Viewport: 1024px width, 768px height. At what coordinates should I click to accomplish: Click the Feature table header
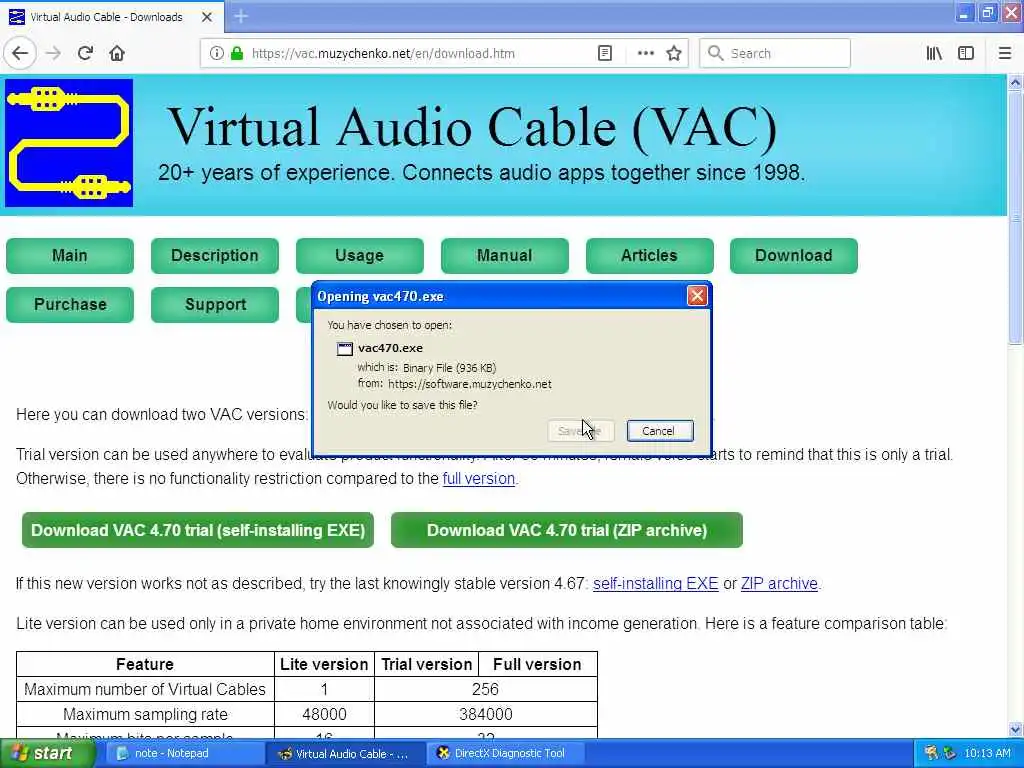click(x=145, y=664)
